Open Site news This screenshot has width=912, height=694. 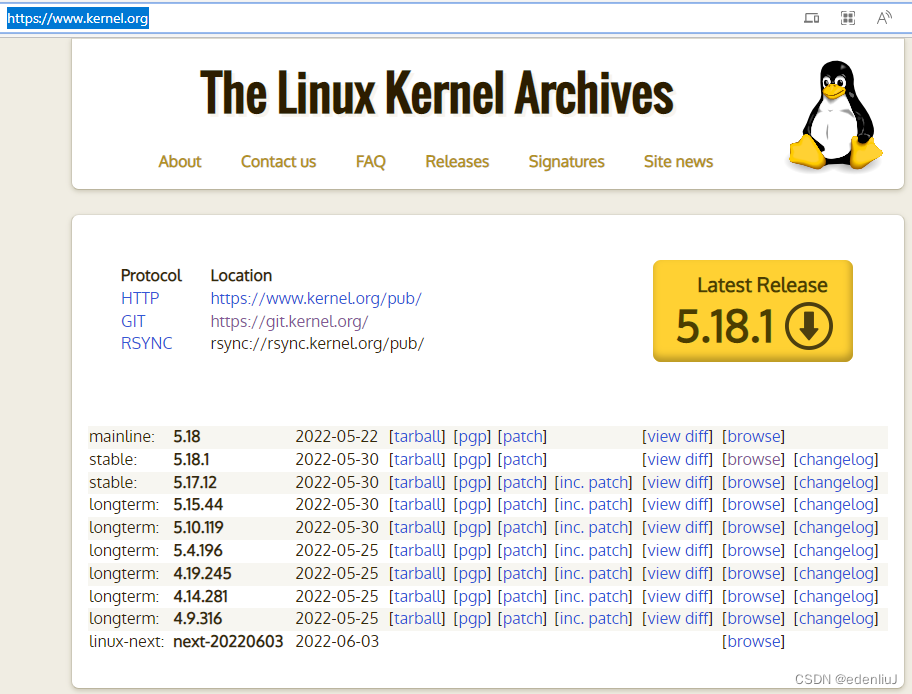678,162
